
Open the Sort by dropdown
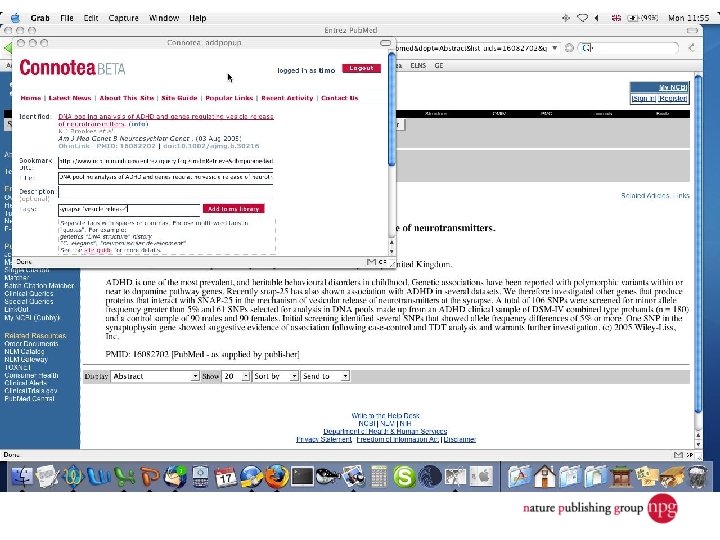point(275,376)
